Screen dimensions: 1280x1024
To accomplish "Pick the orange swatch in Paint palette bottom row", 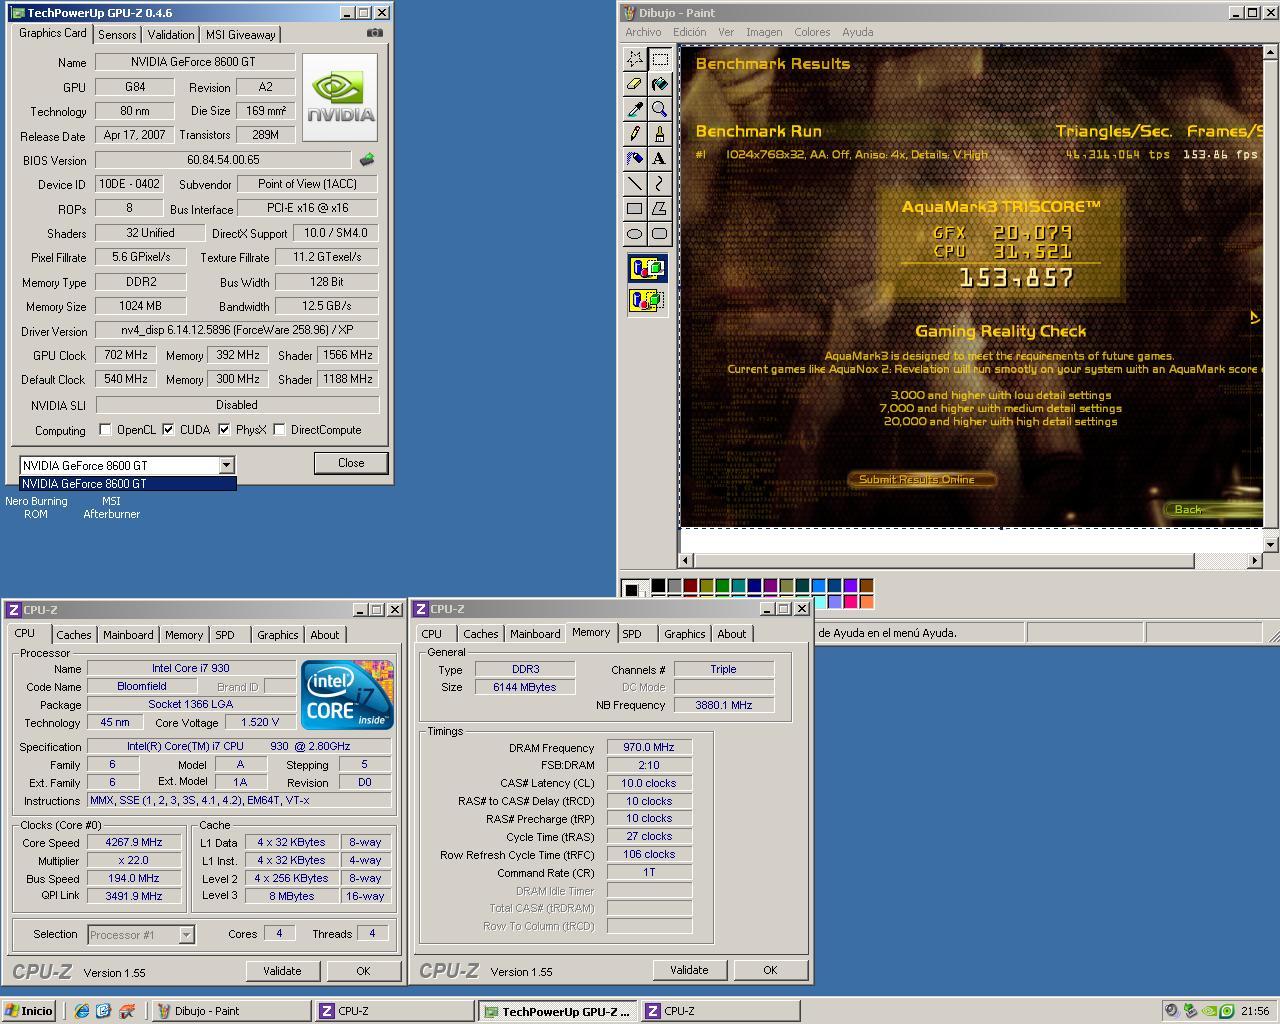I will point(866,601).
